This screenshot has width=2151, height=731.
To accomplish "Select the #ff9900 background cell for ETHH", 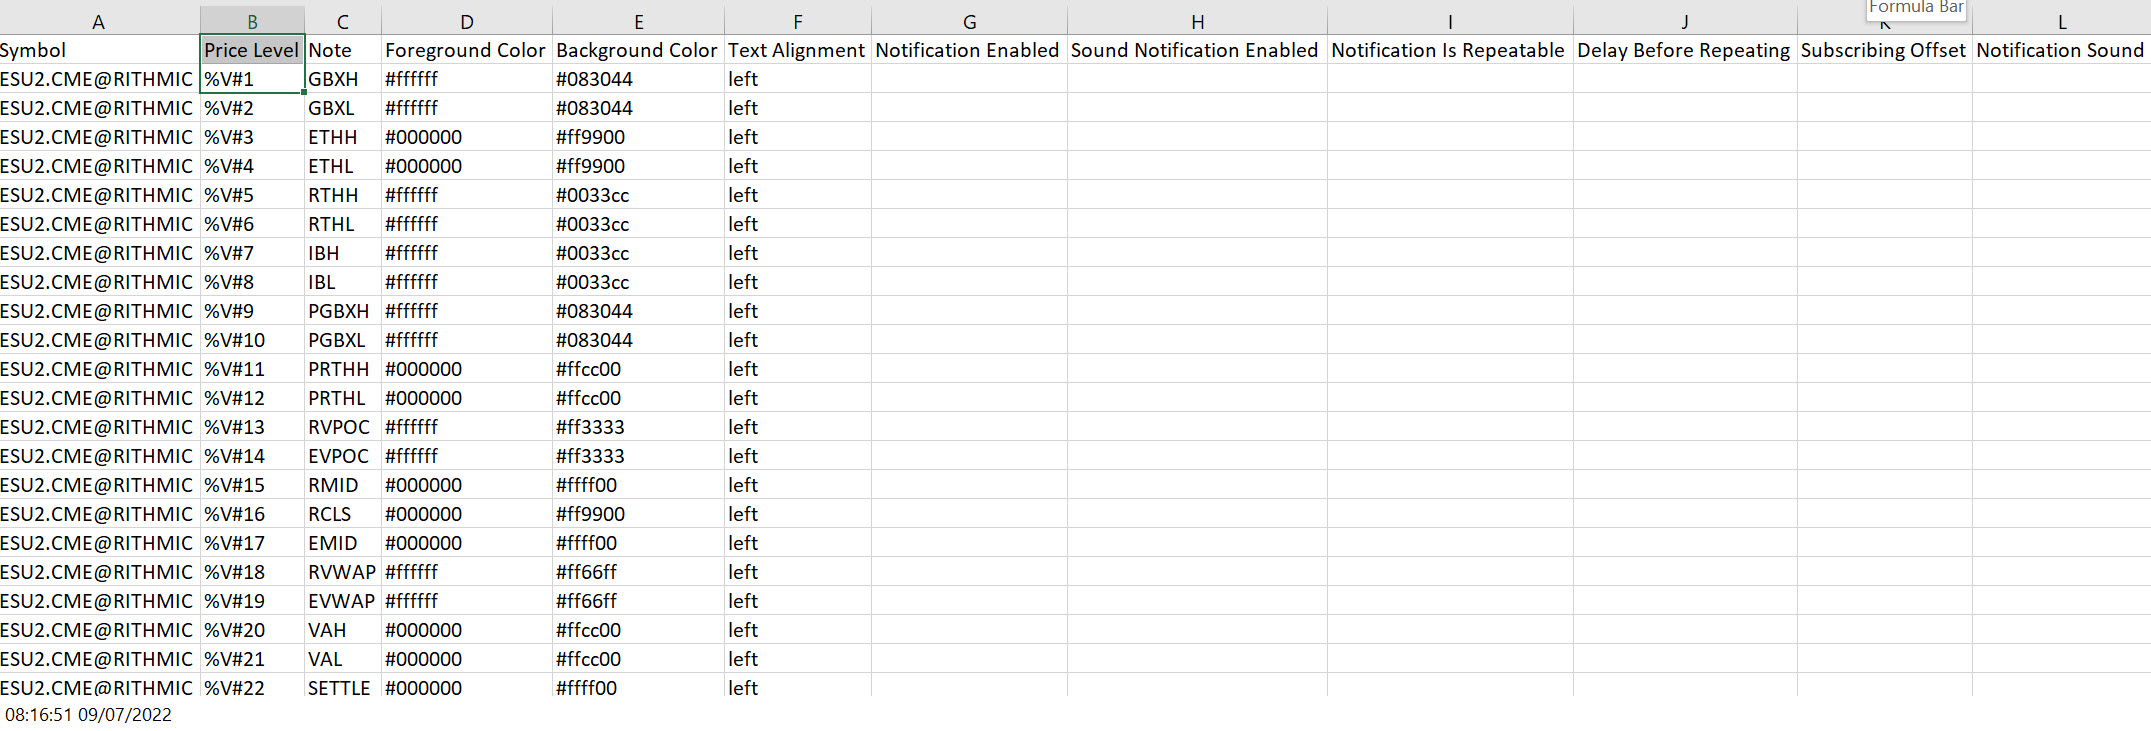I will coord(638,137).
